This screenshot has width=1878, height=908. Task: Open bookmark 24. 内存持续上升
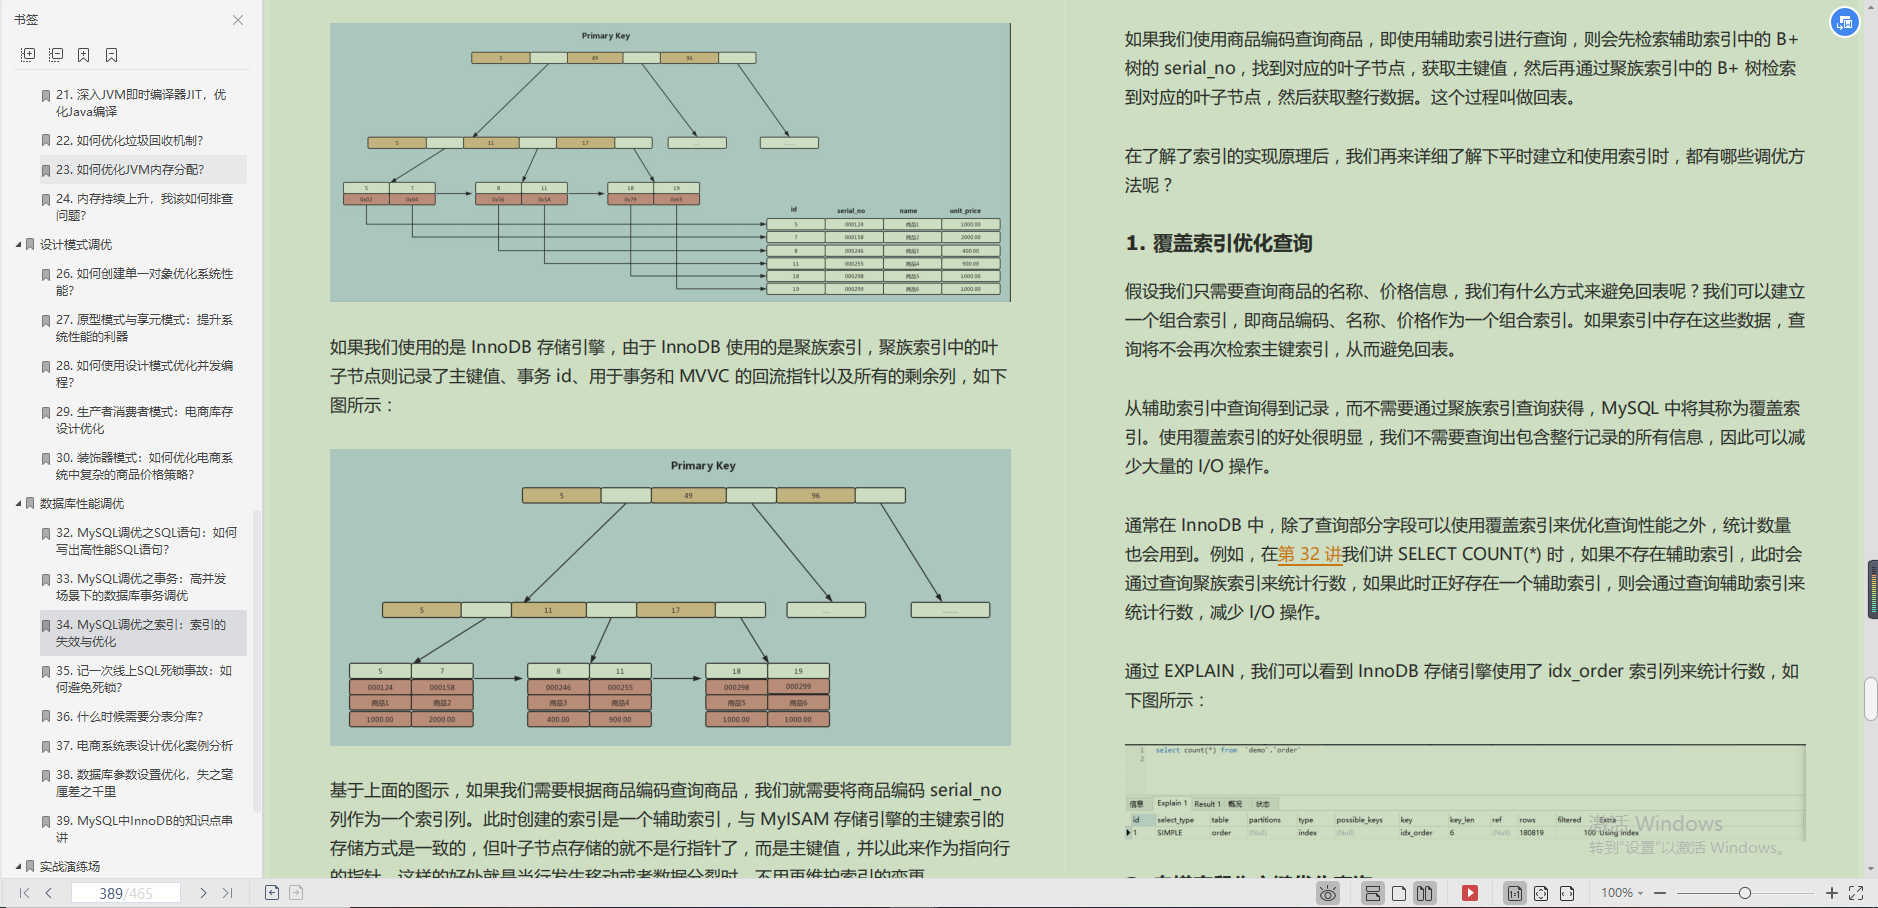(142, 207)
